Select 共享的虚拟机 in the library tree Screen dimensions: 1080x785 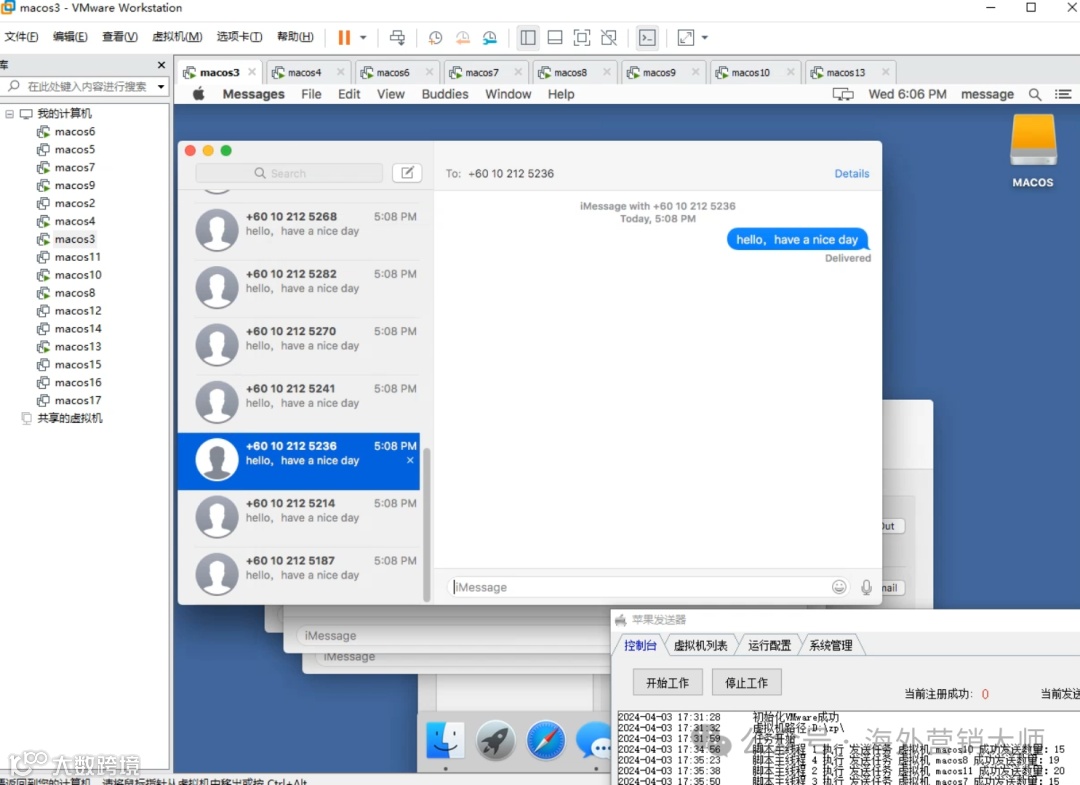click(70, 418)
